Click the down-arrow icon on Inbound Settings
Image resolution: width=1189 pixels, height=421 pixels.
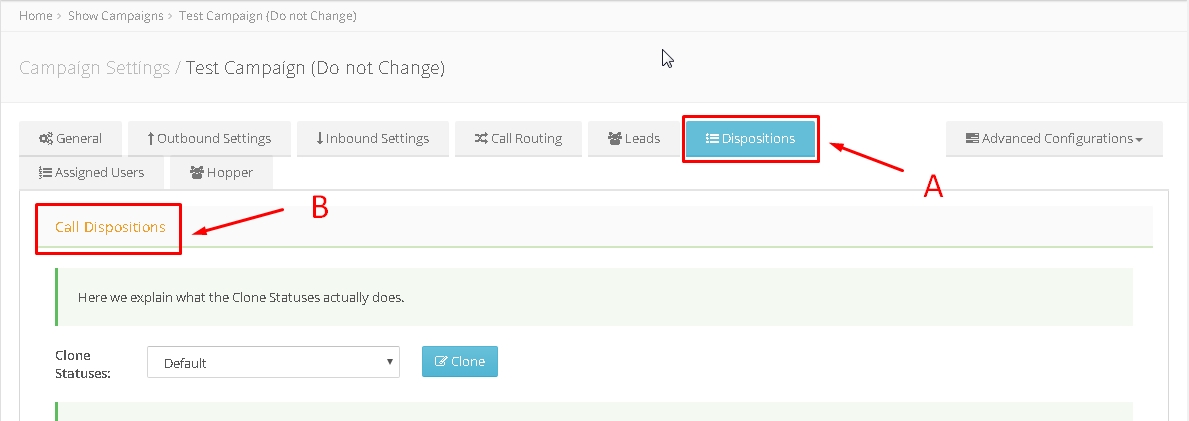(x=320, y=139)
